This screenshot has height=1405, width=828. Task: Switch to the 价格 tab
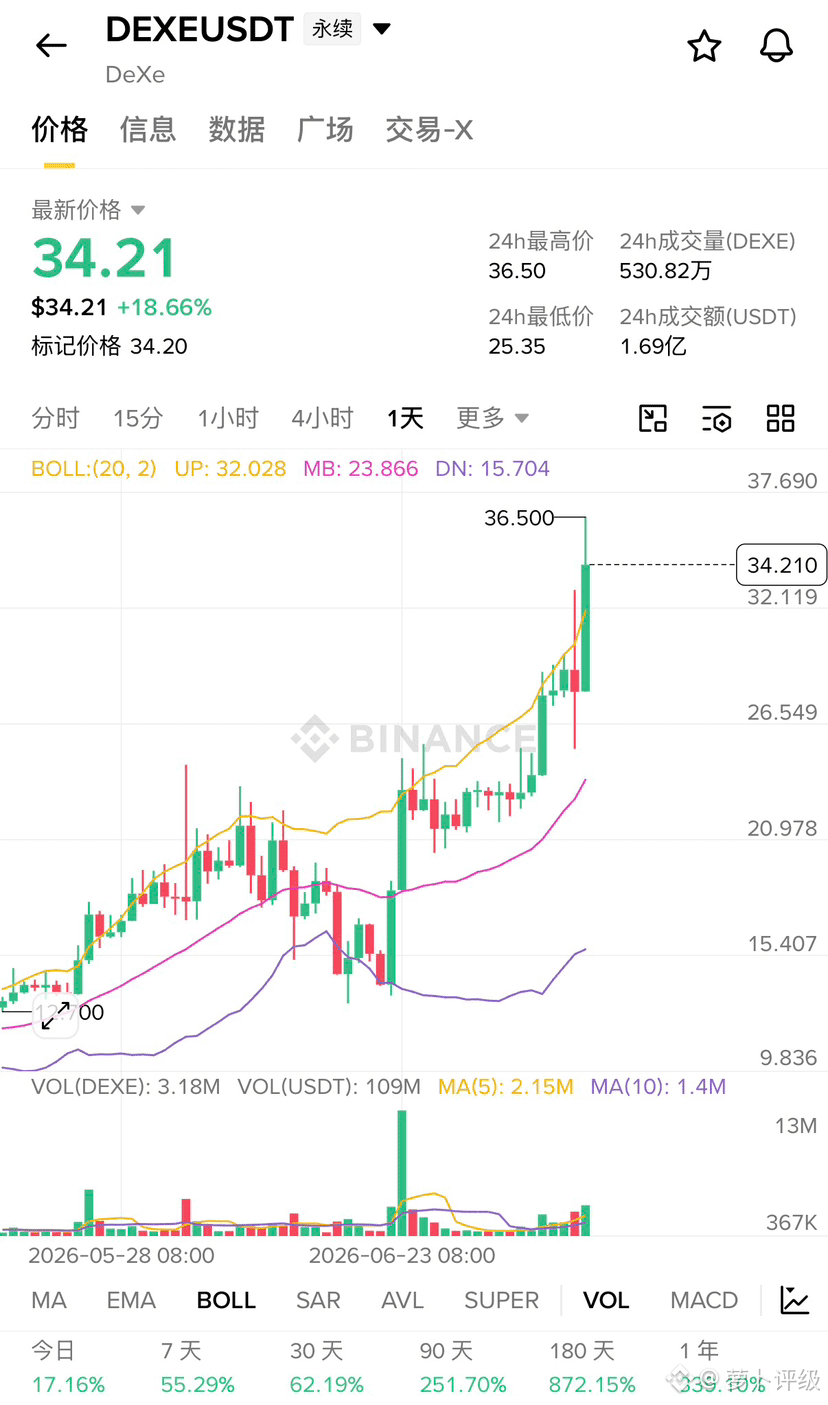60,129
